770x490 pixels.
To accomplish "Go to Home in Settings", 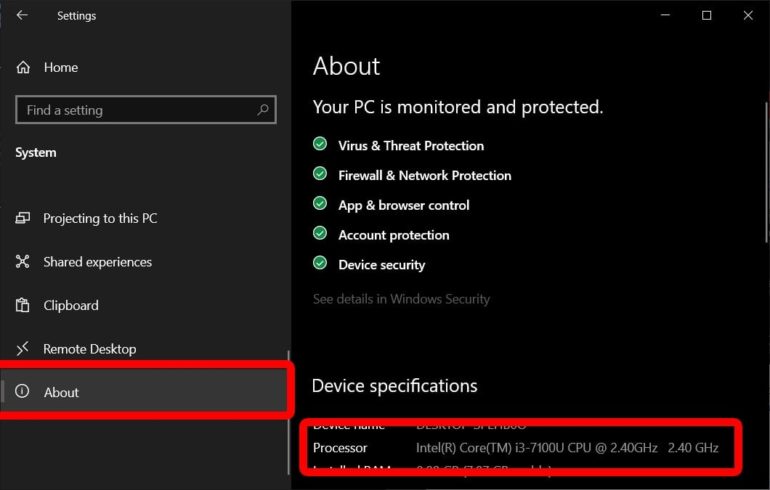I will (60, 68).
